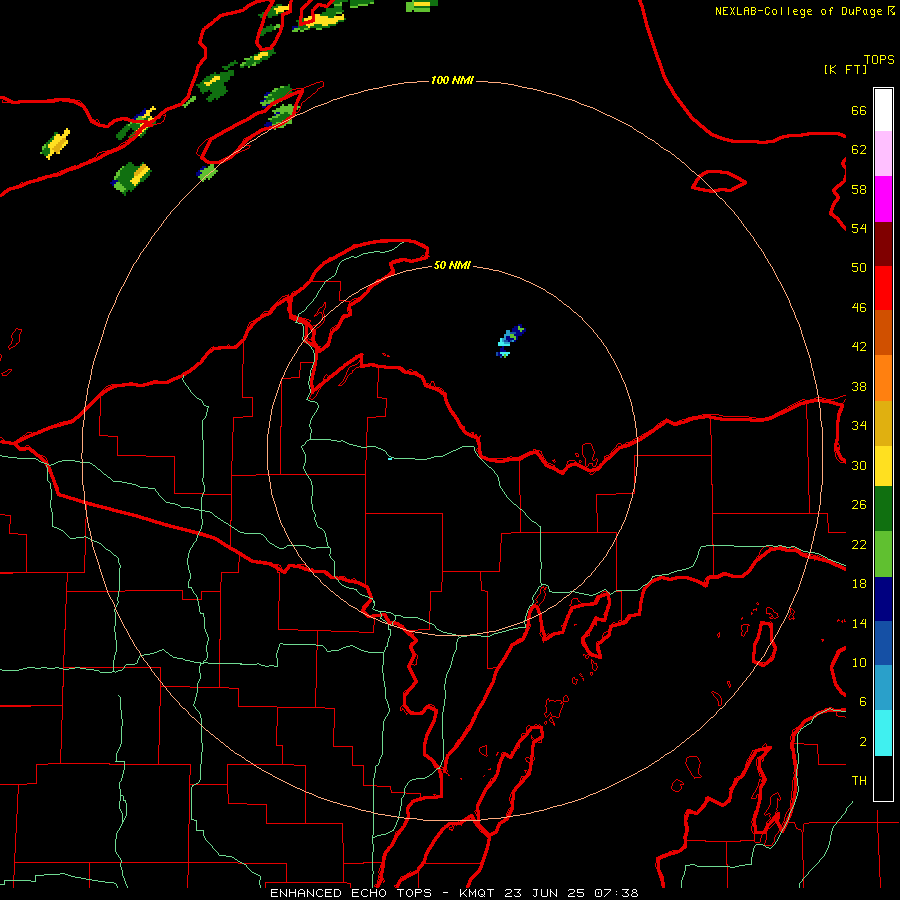Click the 100 NMI range ring label
This screenshot has height=900, width=900.
click(x=452, y=80)
